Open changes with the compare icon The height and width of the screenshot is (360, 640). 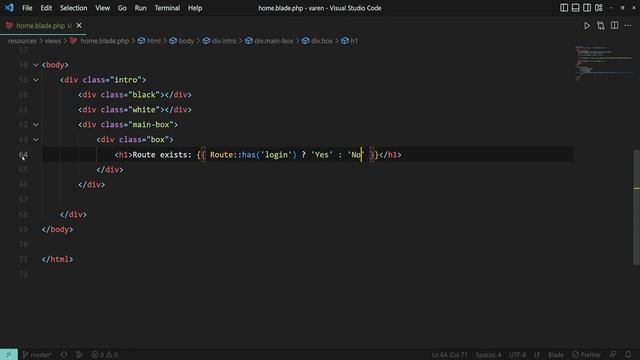pos(601,26)
